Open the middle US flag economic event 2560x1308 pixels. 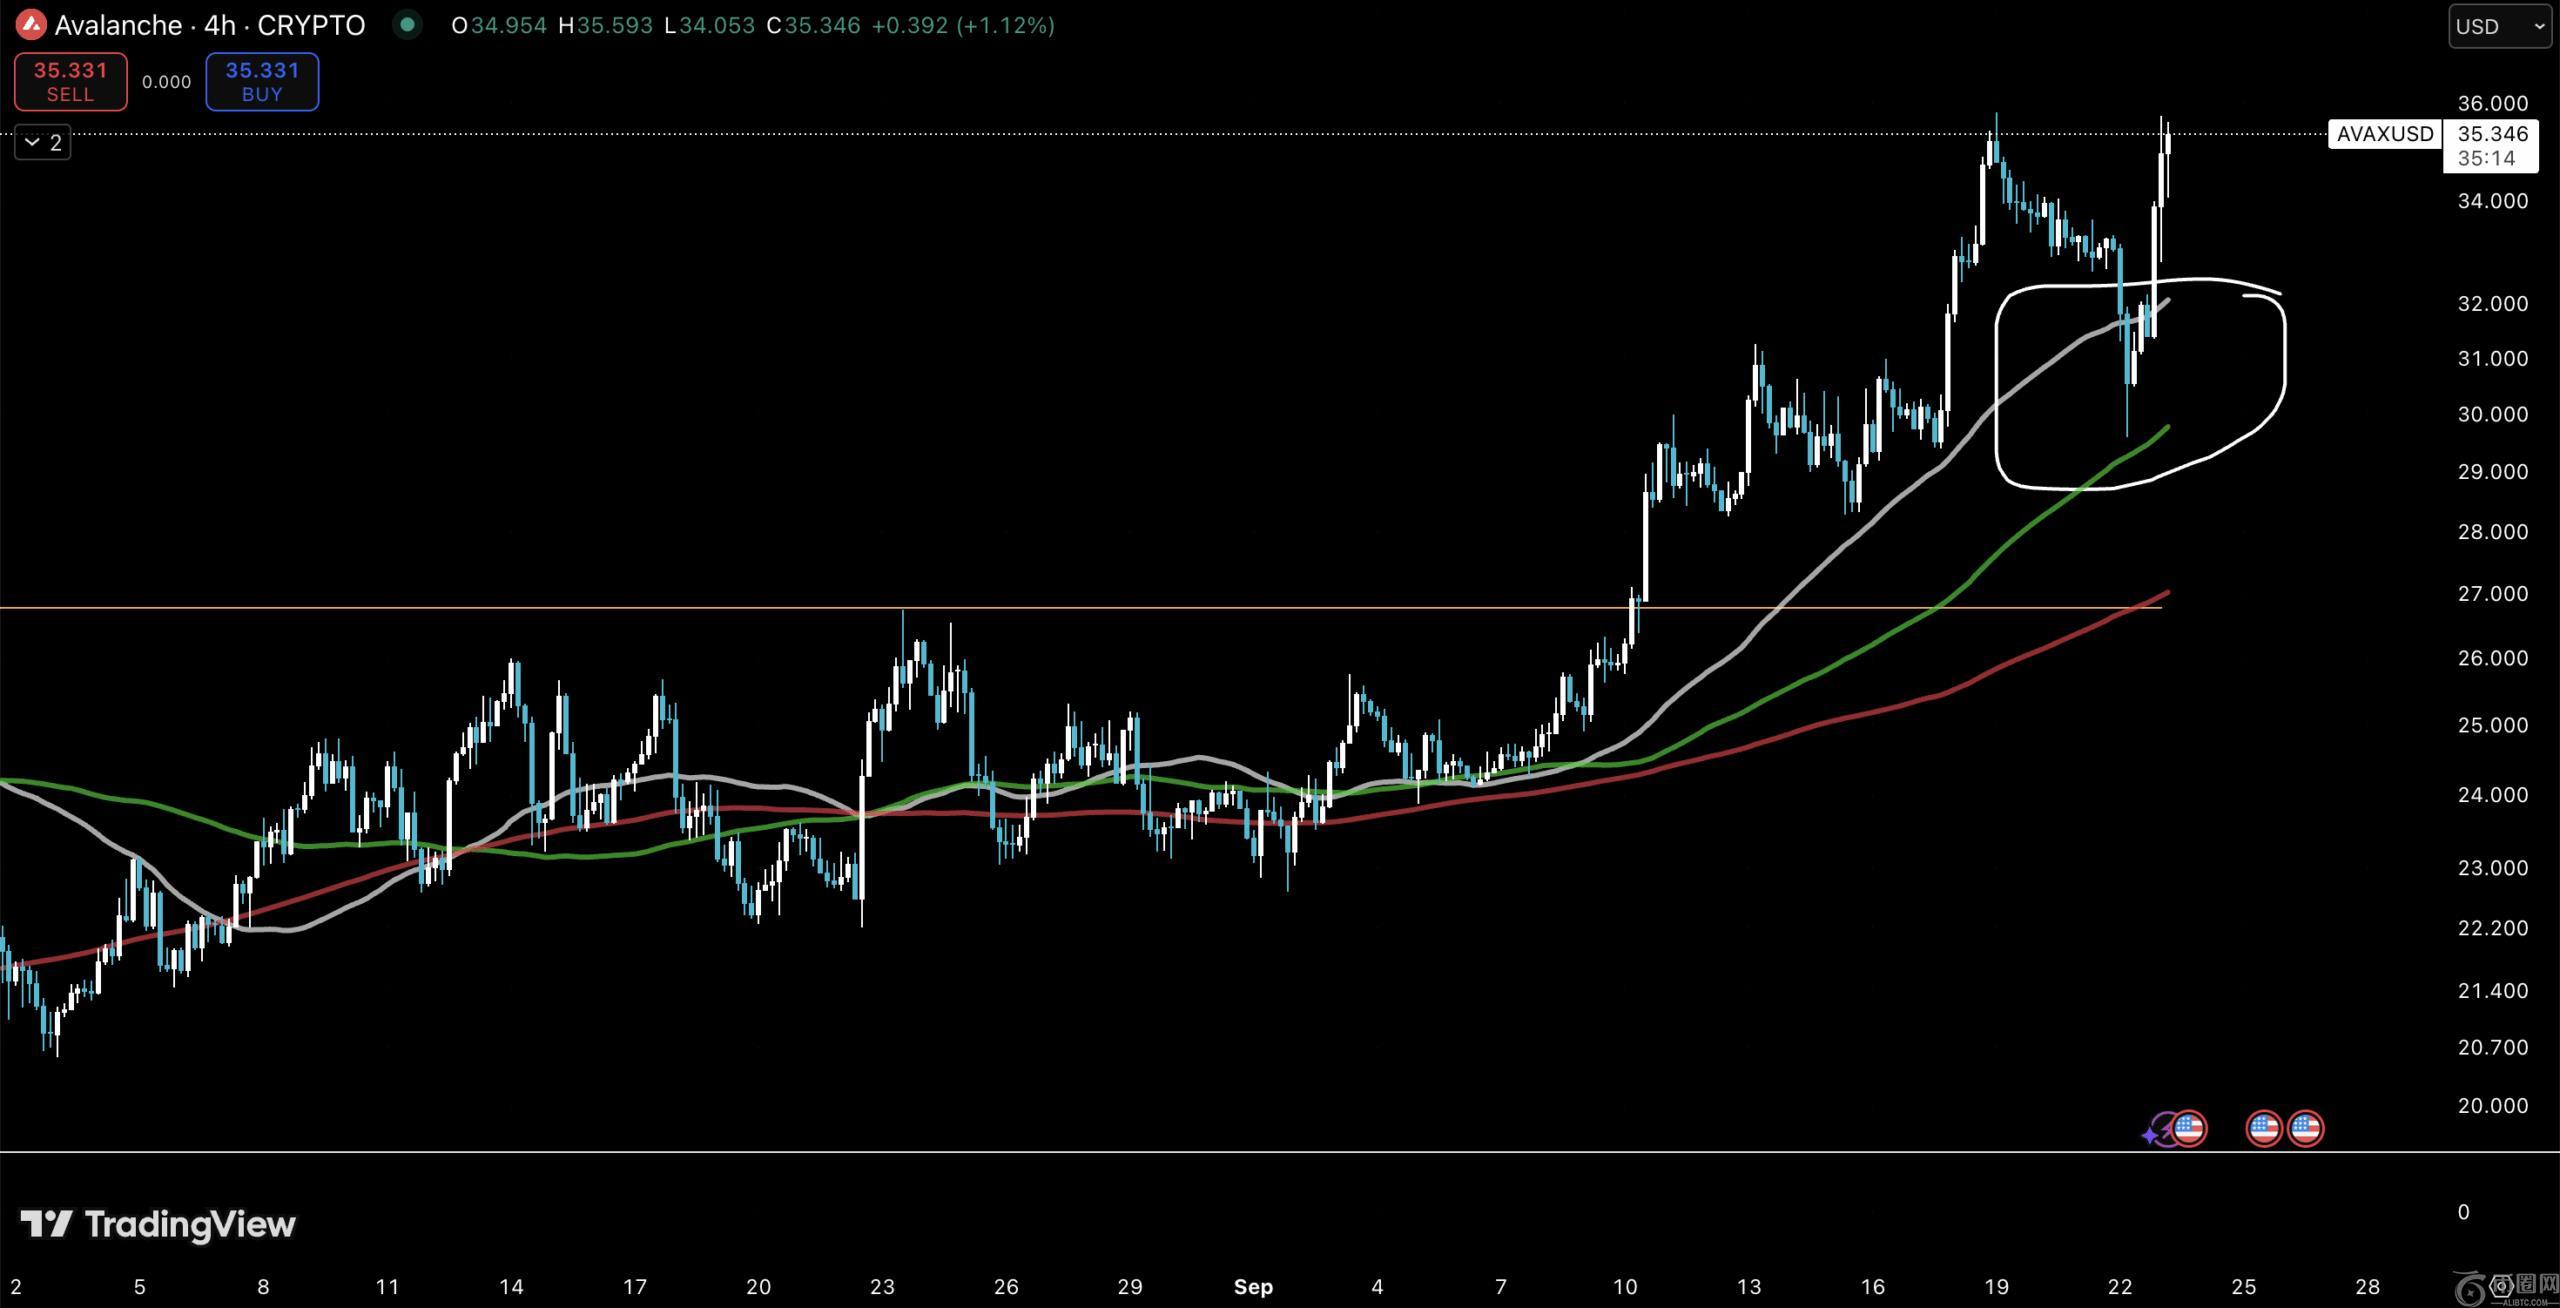(x=2264, y=1129)
